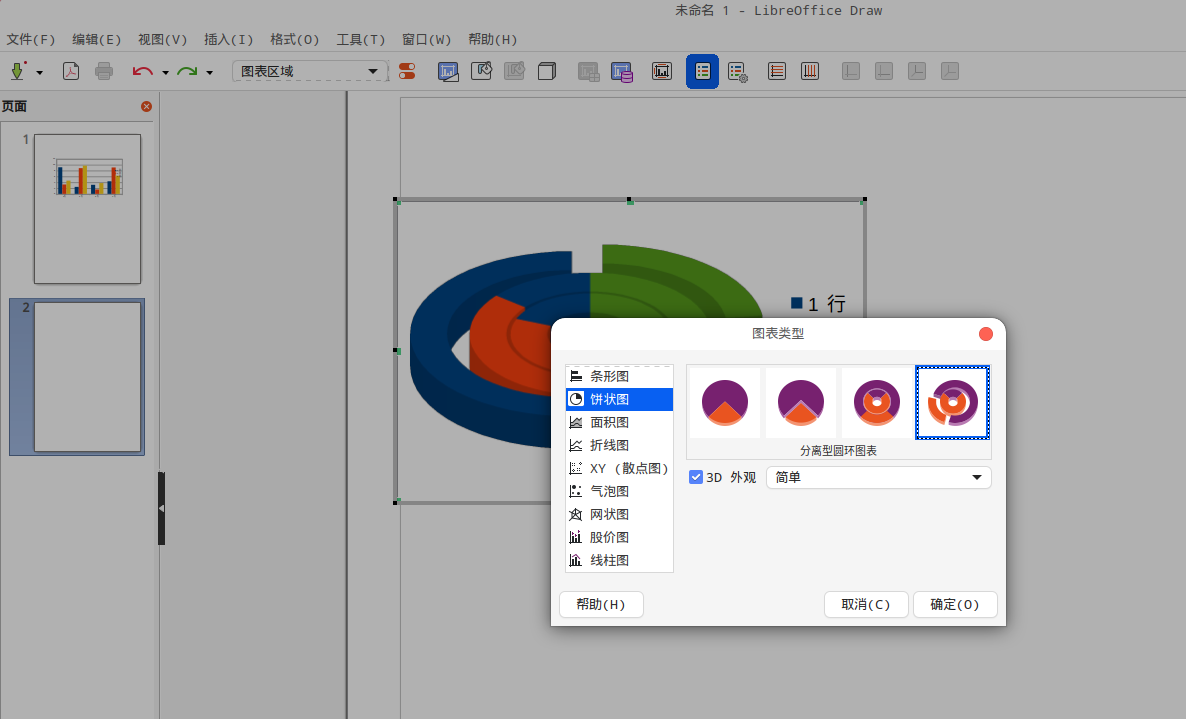Select page 1 thumbnail in the pages panel
The image size is (1186, 719).
(x=88, y=208)
